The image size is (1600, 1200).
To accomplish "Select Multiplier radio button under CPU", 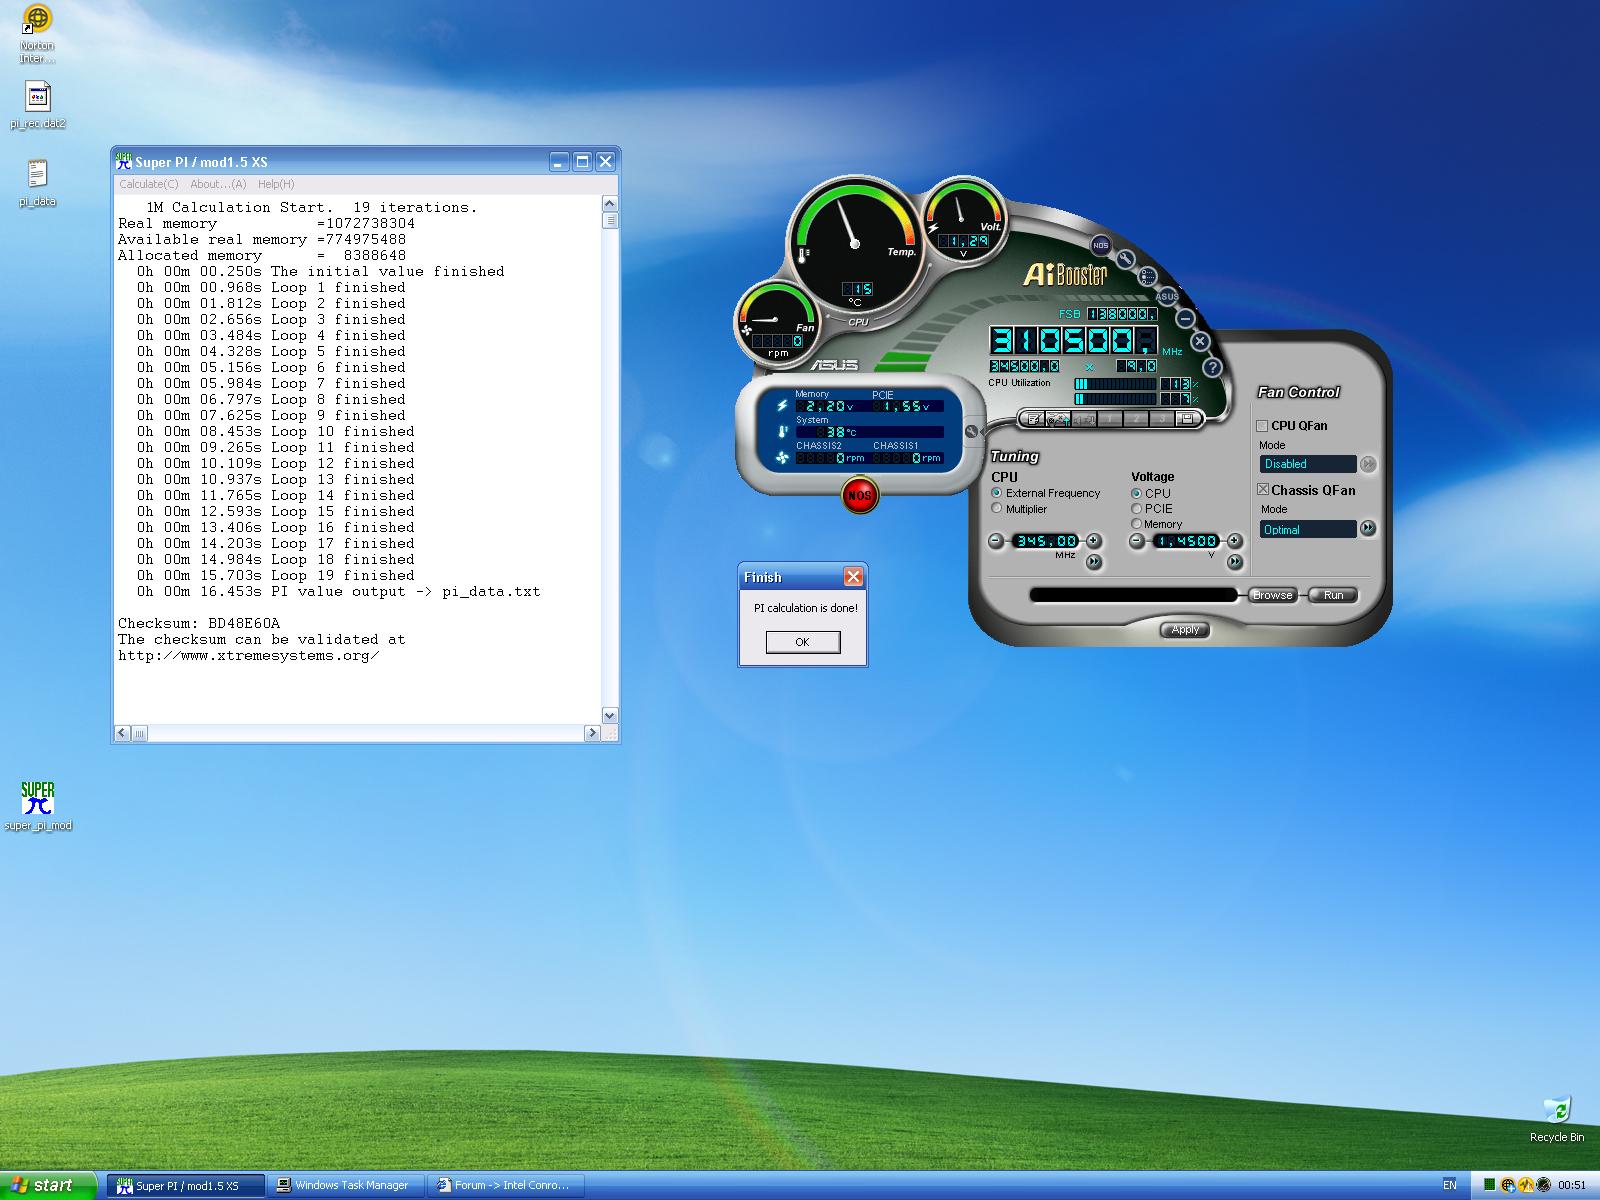I will 997,508.
